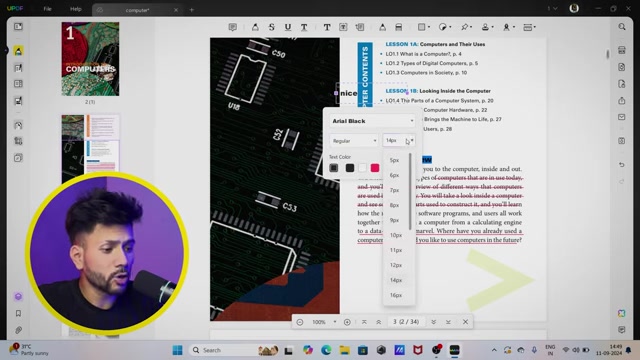Click the share icon on right sidebar
The height and width of the screenshot is (360, 640).
click(x=622, y=100)
